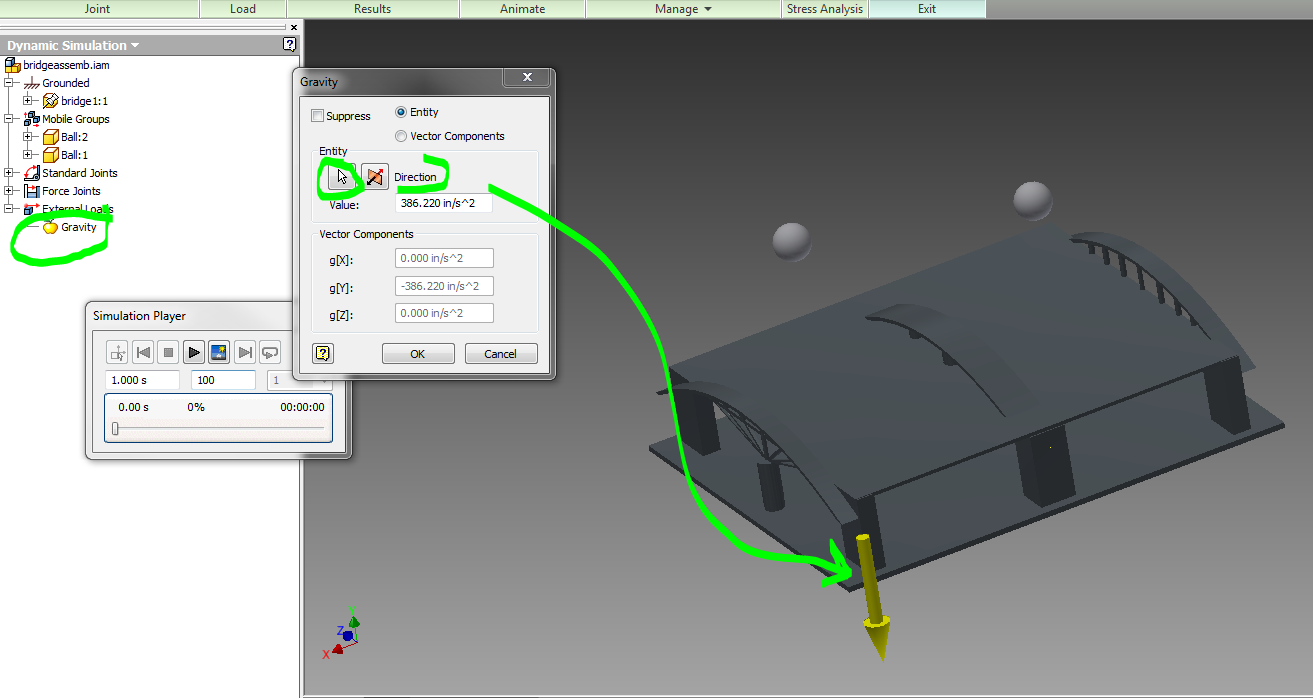Click the gravity Value field 386.220 in/s^2
Image resolution: width=1313 pixels, height=698 pixels.
pyautogui.click(x=444, y=203)
